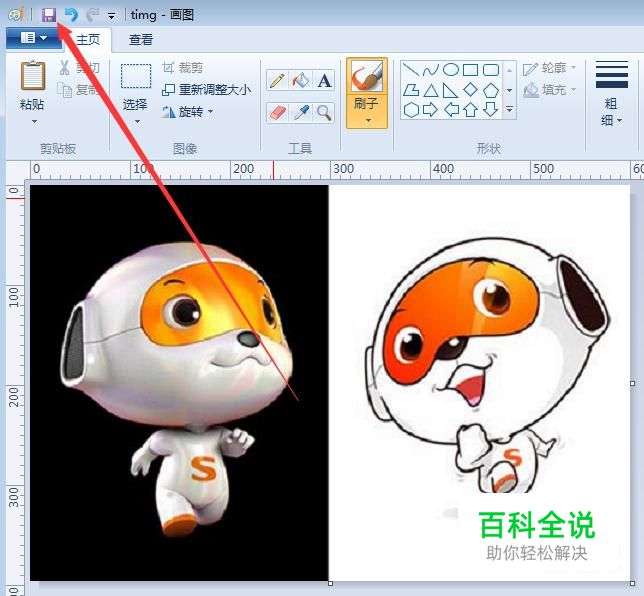Click the 刷子 (Brushes) tool icon

click(367, 76)
